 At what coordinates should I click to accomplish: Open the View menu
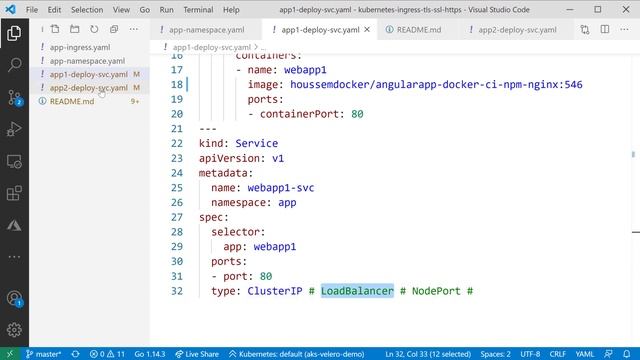pyautogui.click(x=121, y=10)
